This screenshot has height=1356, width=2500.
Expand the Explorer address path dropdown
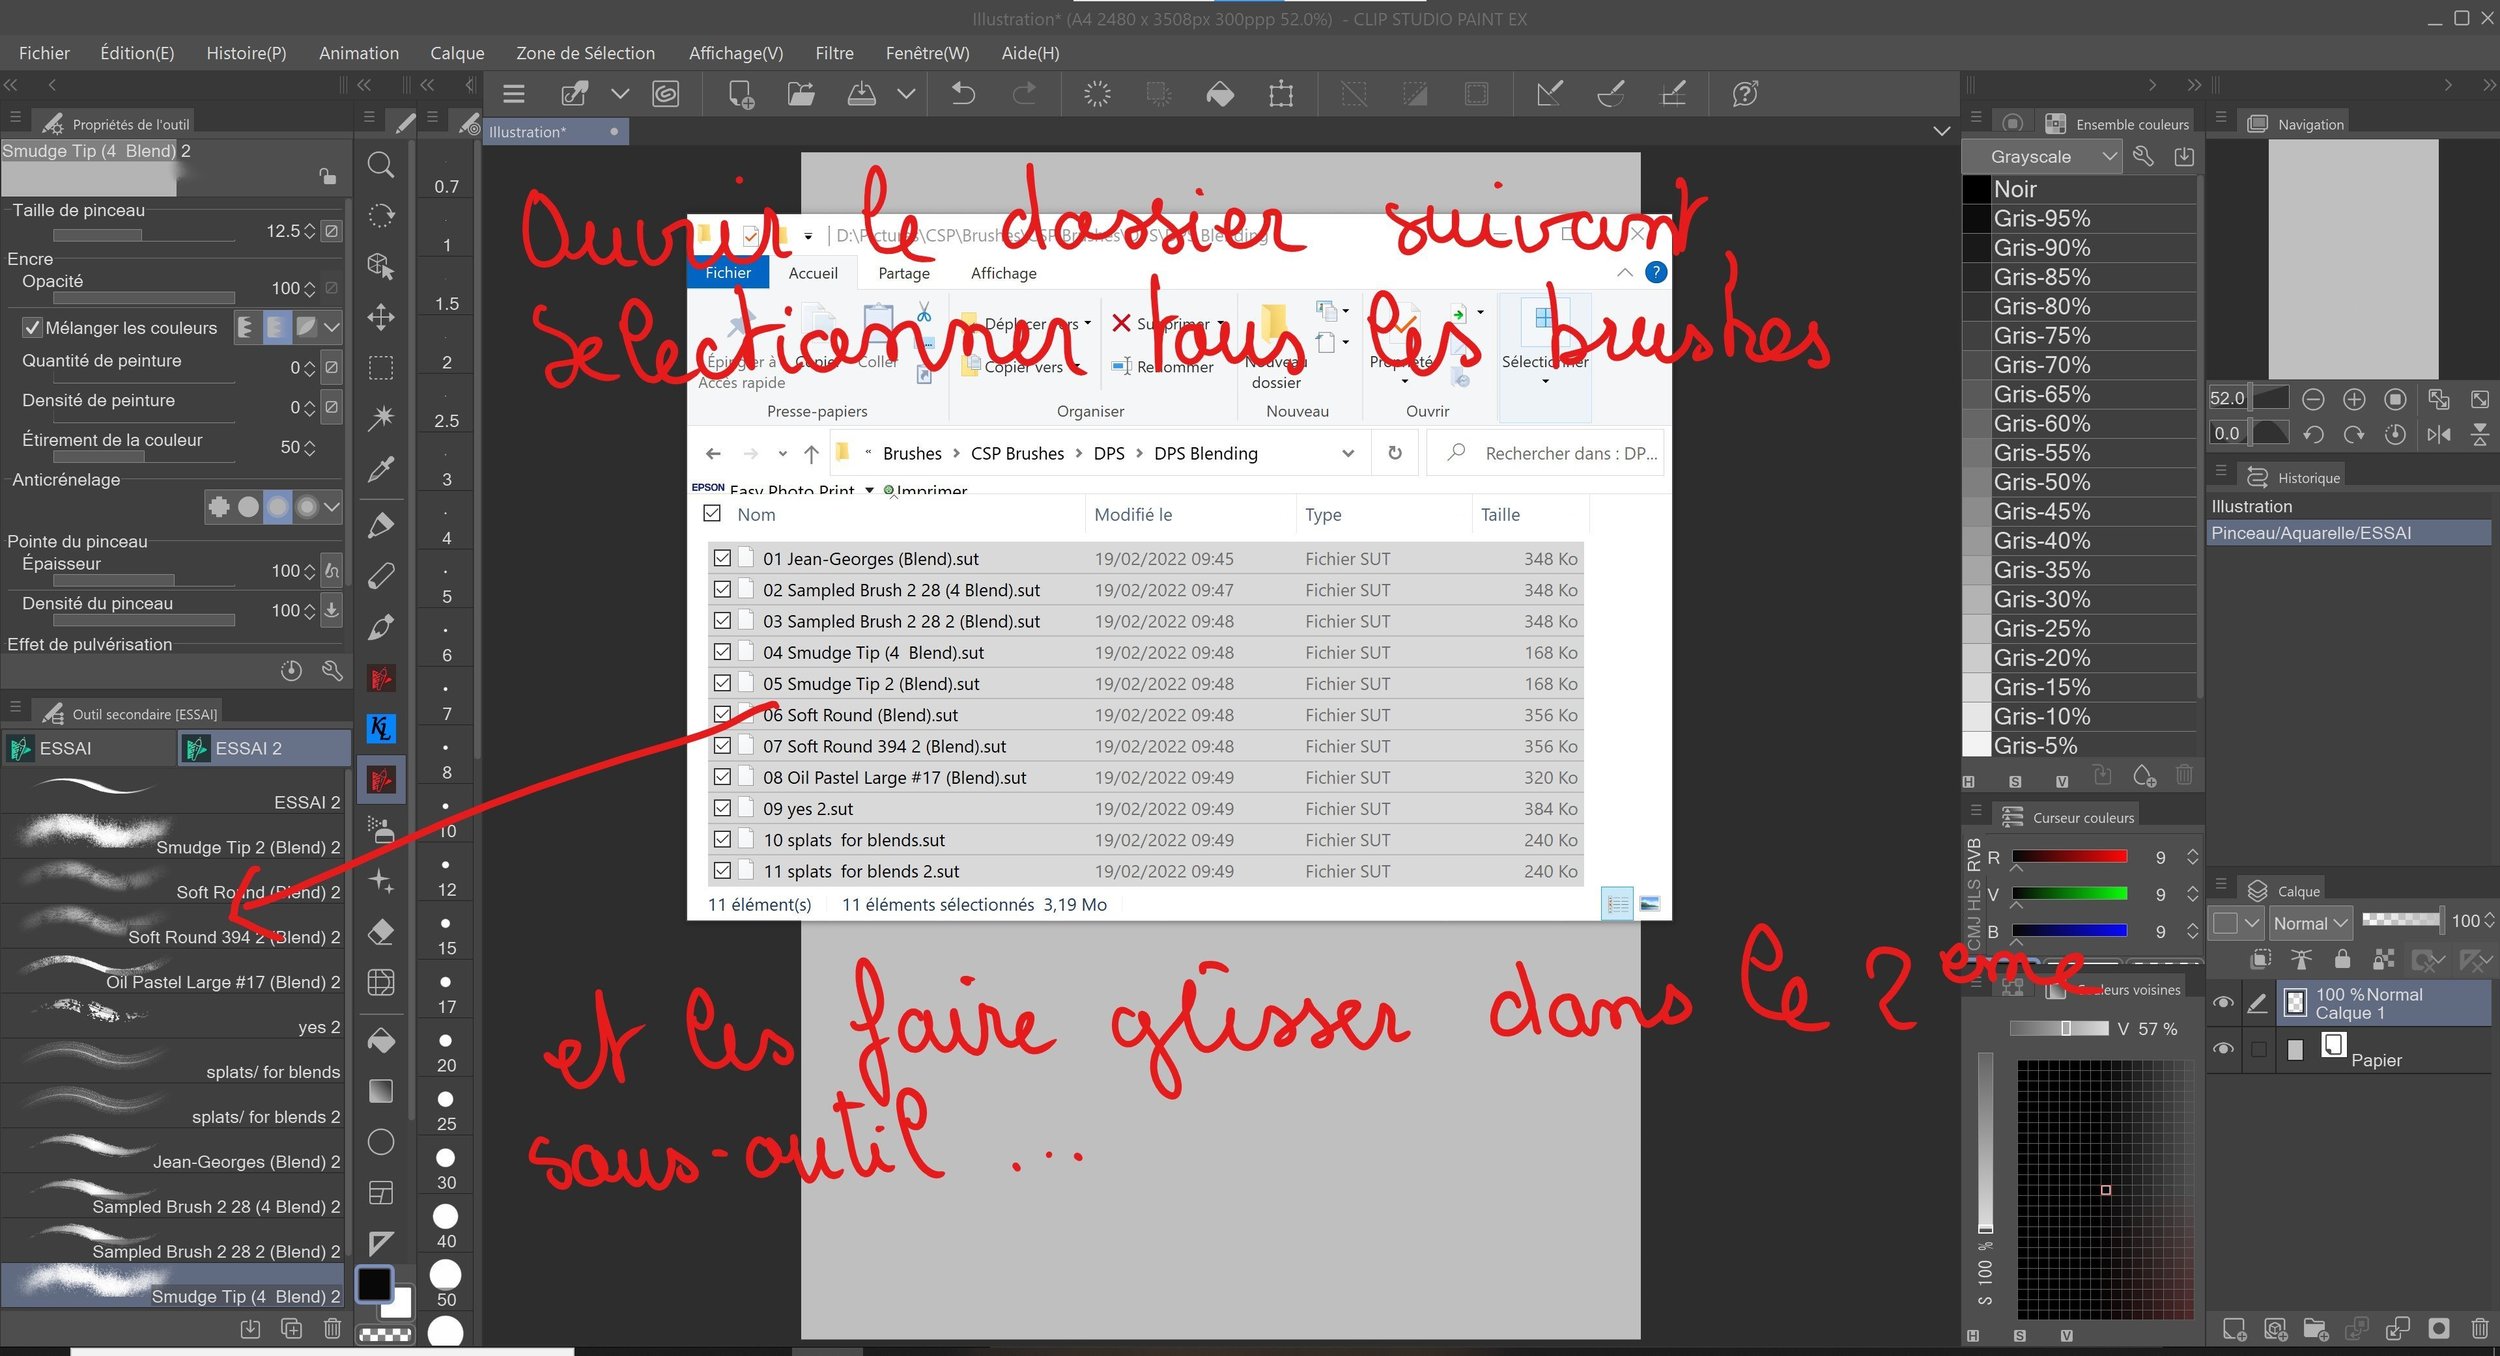pos(1348,454)
